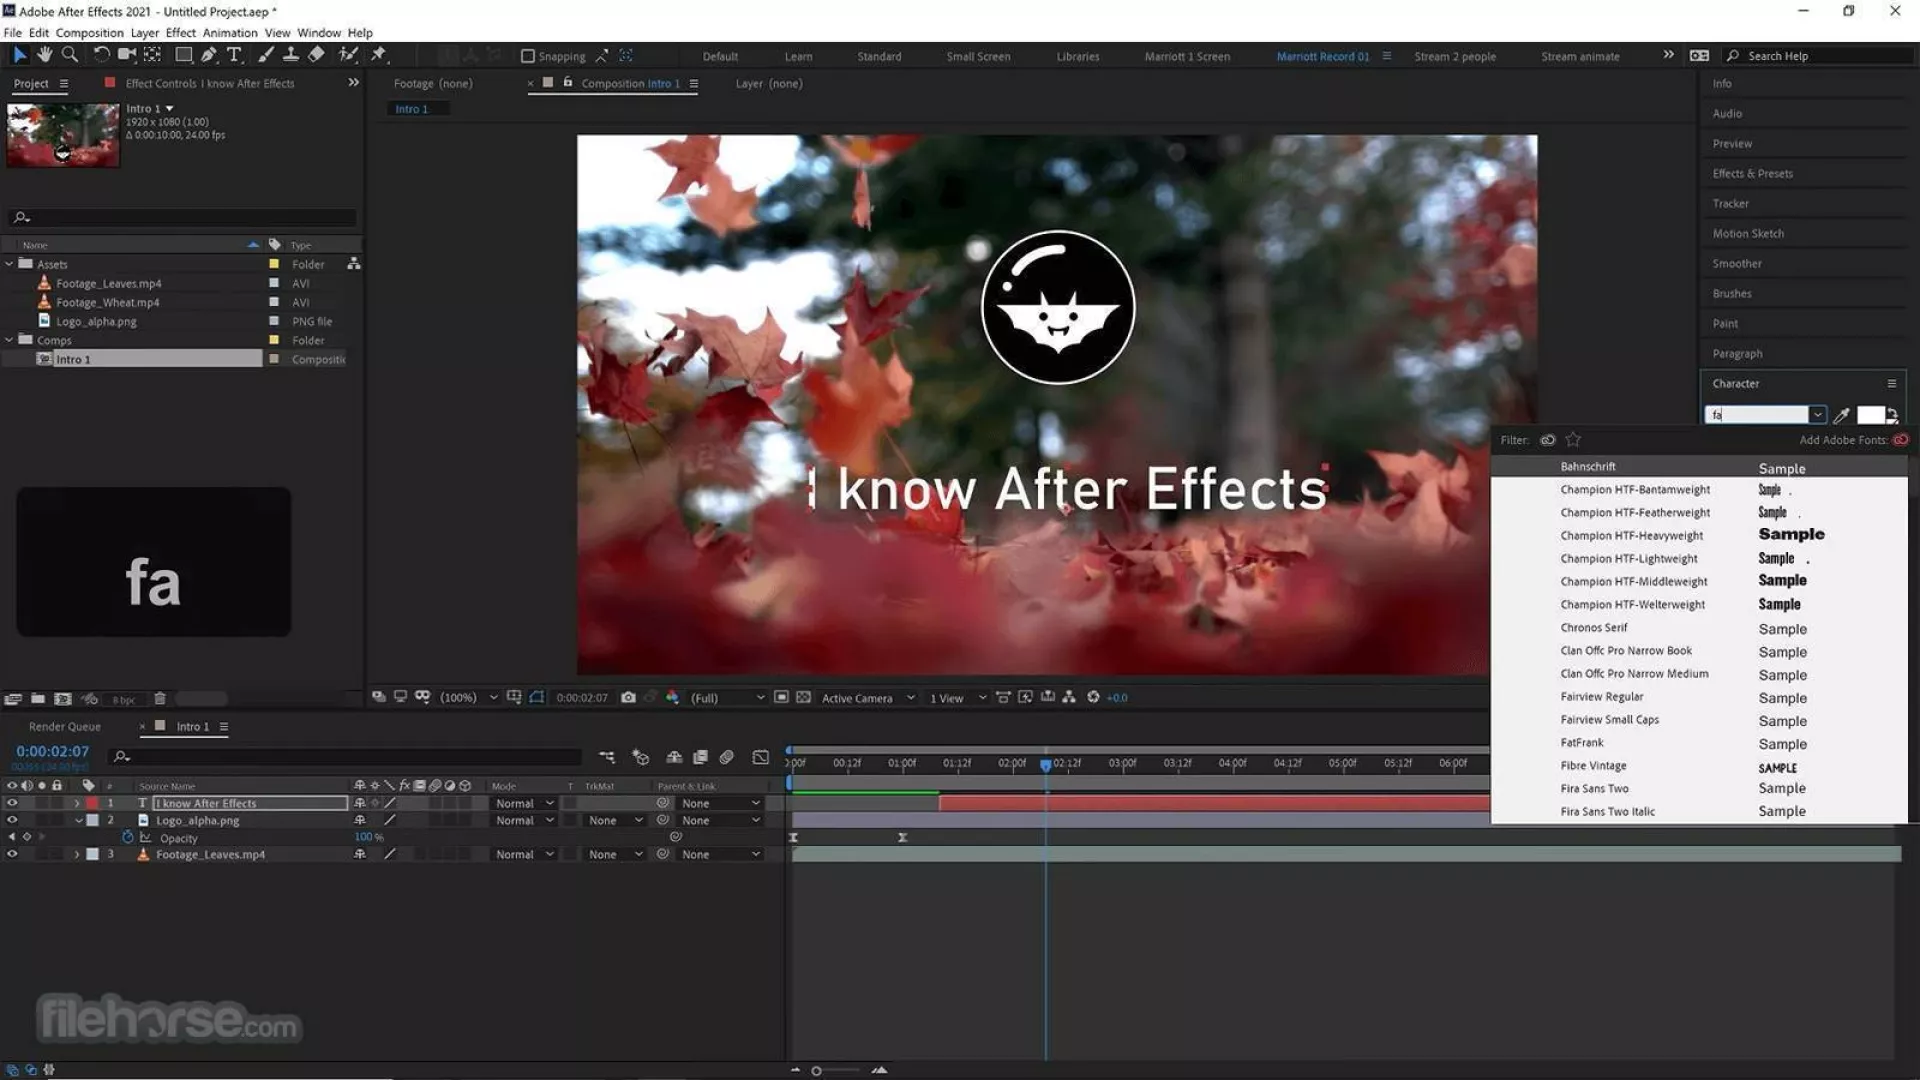1920x1080 pixels.
Task: Collapse the Assets folder
Action: pos(10,264)
